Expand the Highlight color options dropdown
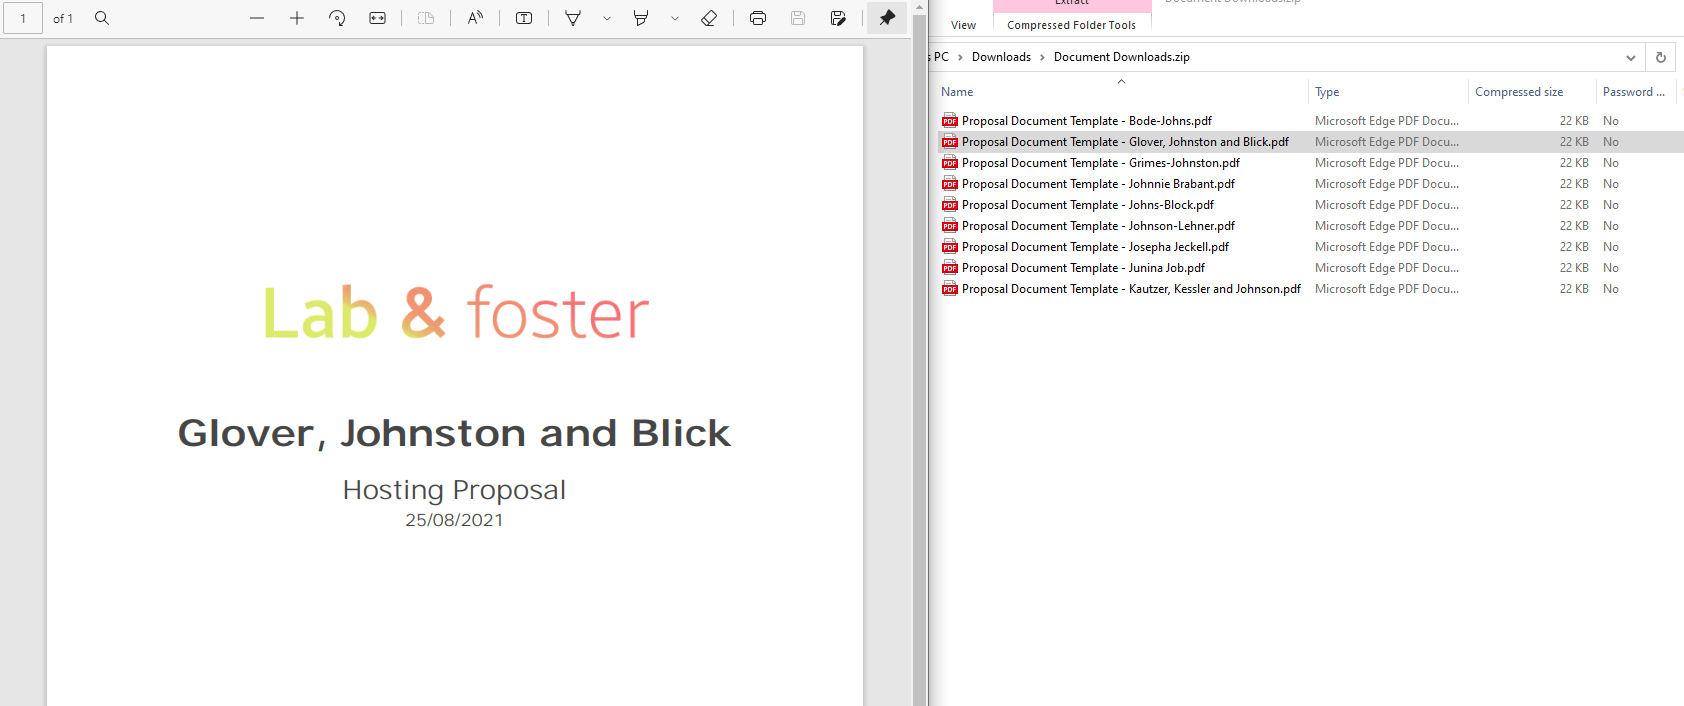The height and width of the screenshot is (706, 1684). 675,18
